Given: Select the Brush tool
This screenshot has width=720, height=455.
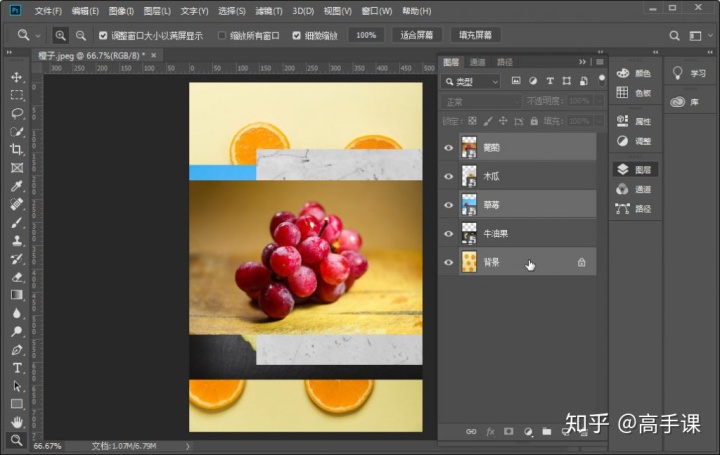Looking at the screenshot, I should (17, 222).
